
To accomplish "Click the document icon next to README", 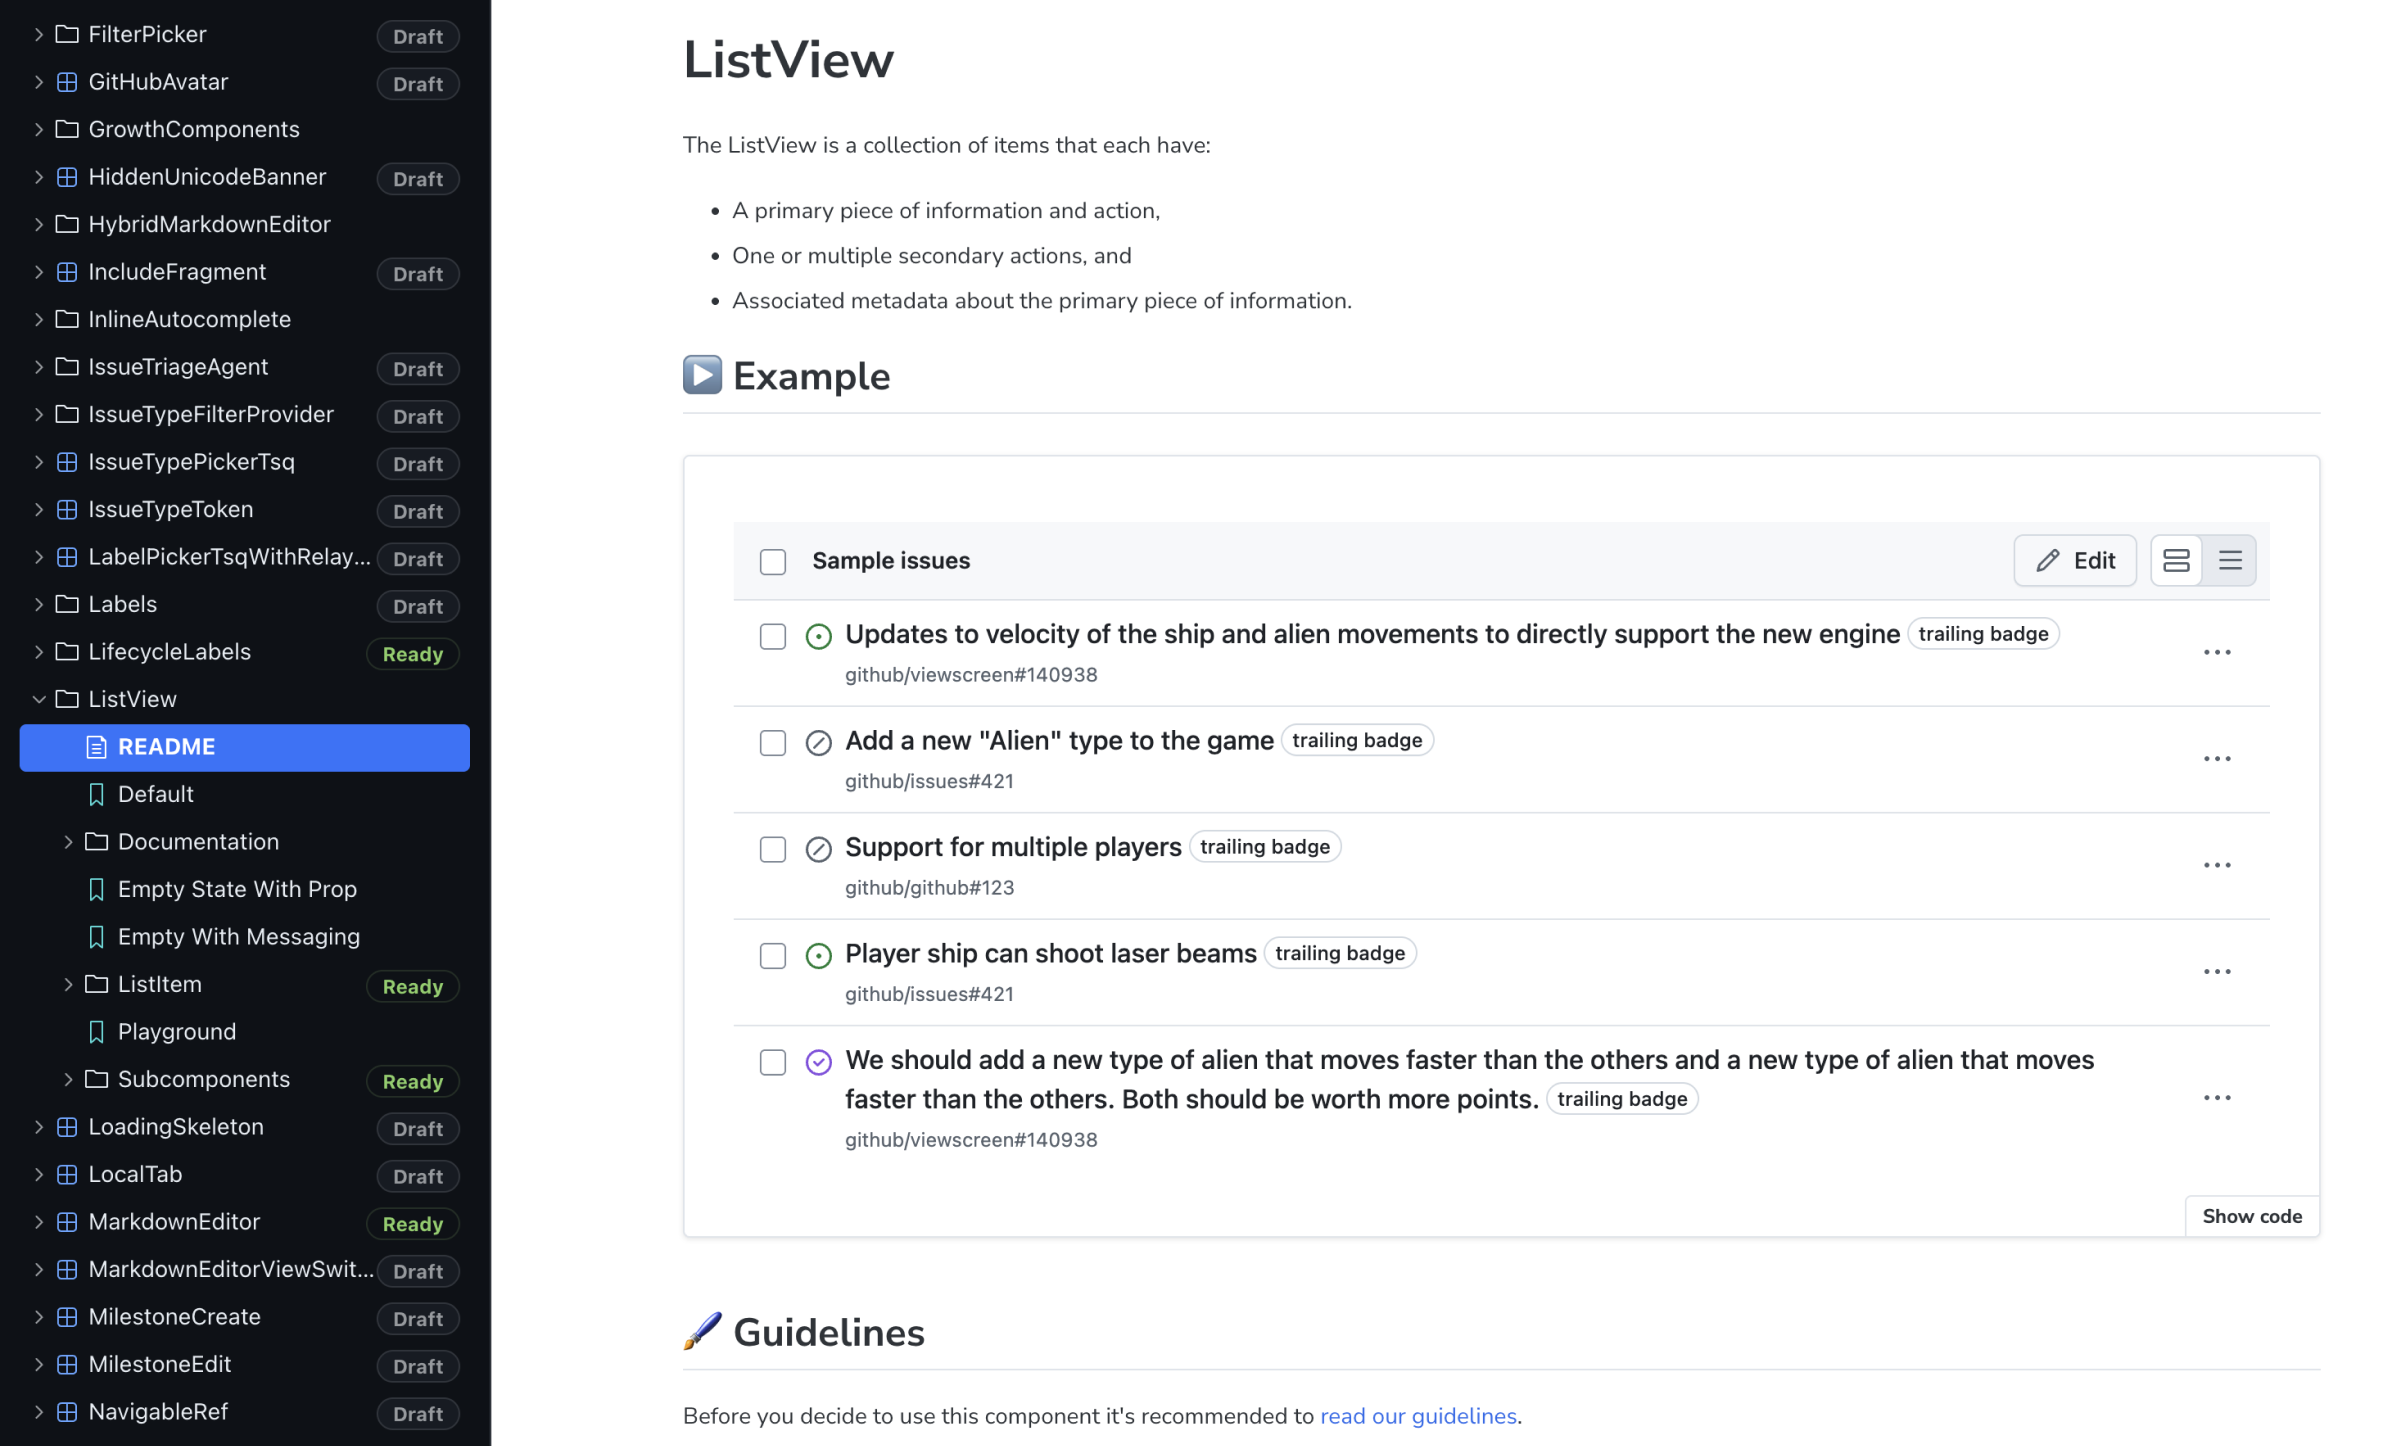I will click(96, 746).
